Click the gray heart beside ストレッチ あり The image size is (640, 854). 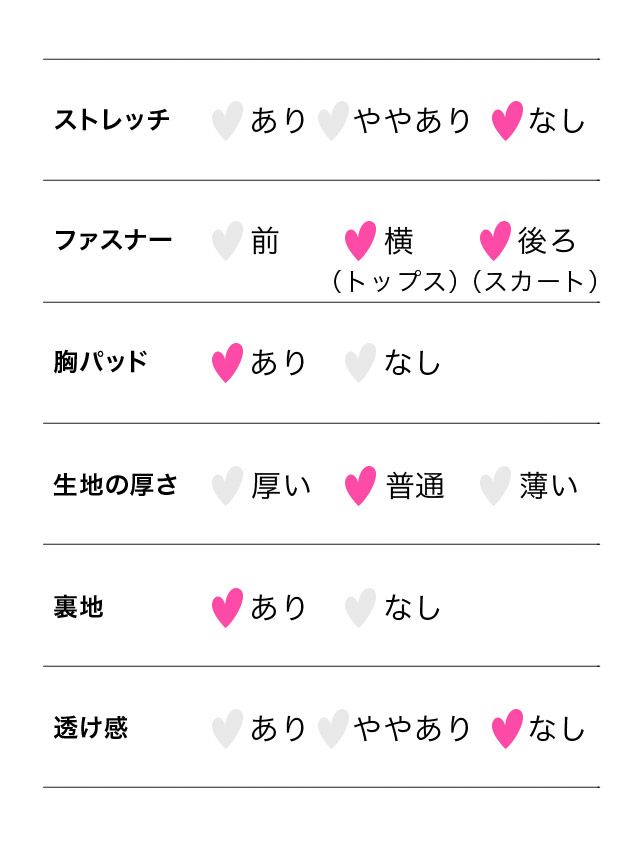point(227,121)
